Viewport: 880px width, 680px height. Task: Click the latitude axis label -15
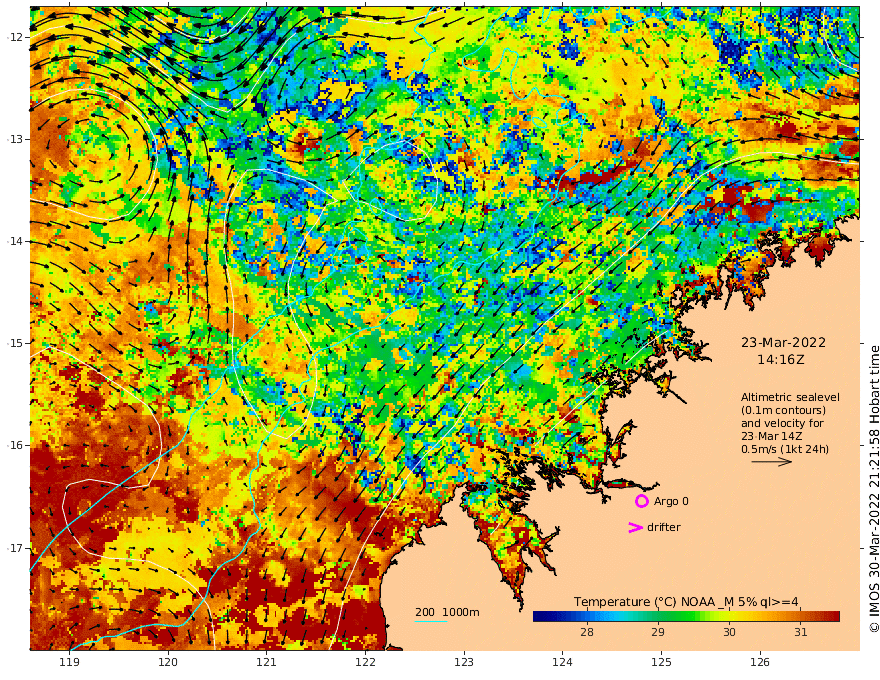point(17,343)
